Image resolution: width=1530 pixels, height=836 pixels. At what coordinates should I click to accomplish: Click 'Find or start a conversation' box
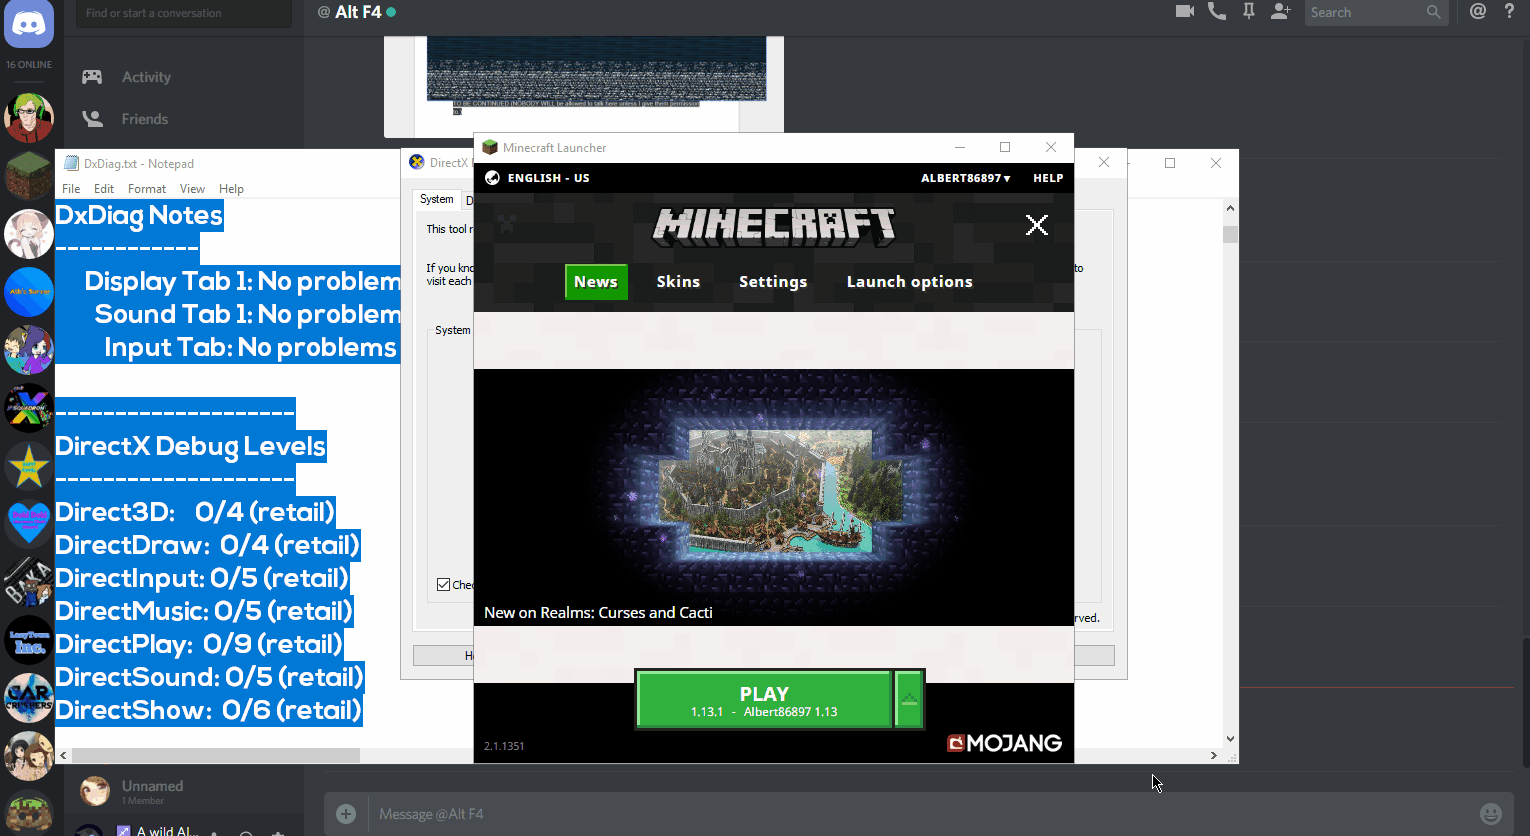click(x=184, y=13)
